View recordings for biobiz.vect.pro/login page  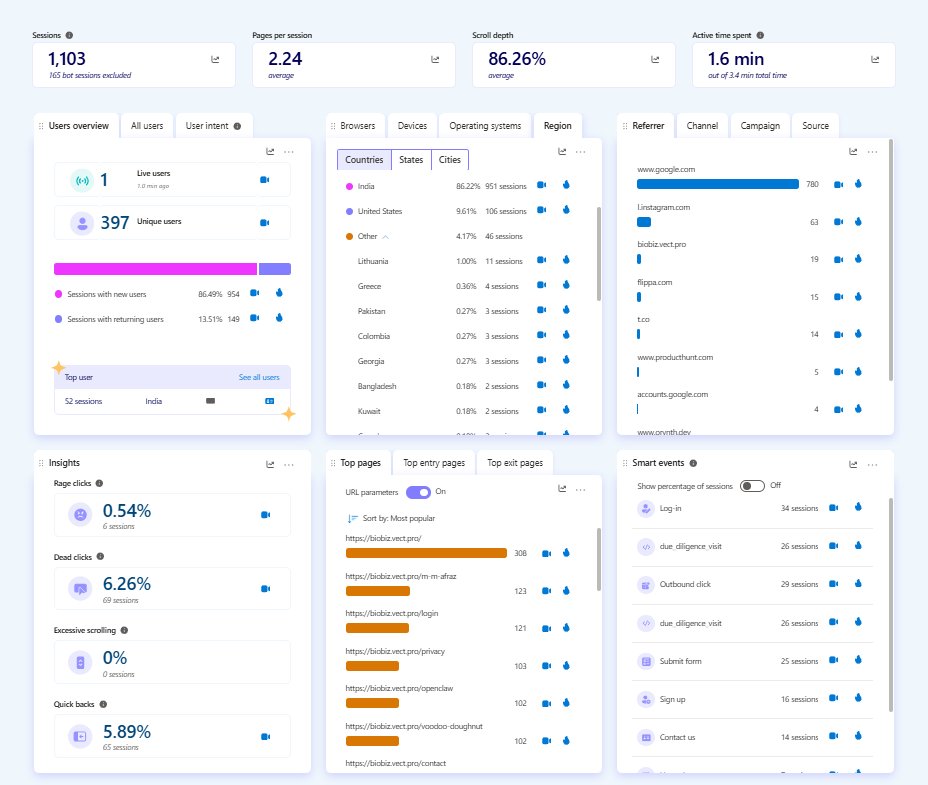(546, 628)
